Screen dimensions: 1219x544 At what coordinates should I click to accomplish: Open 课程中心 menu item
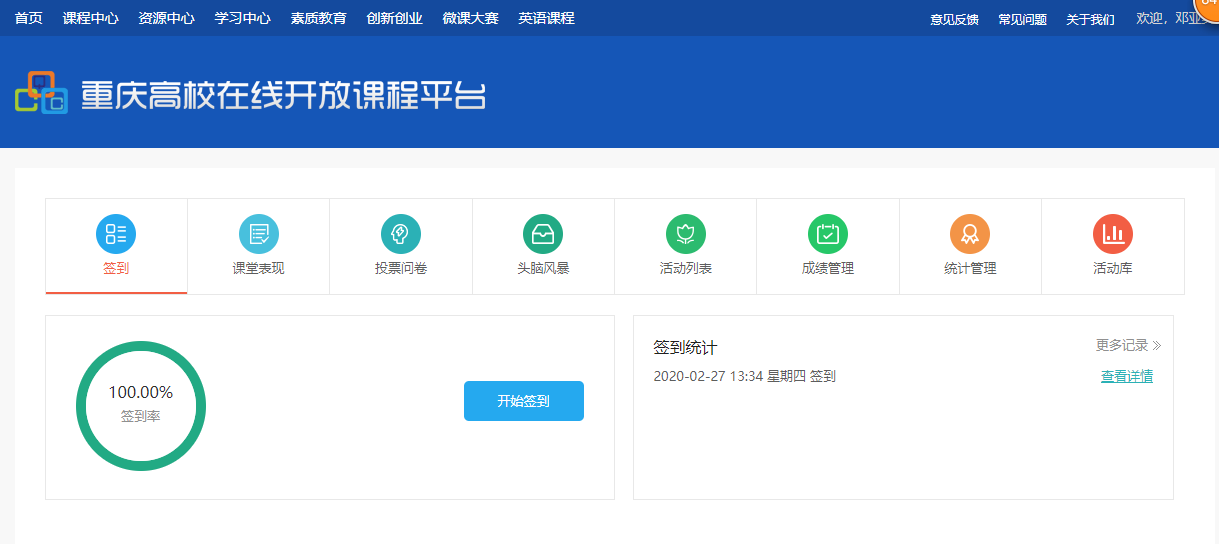coord(90,18)
